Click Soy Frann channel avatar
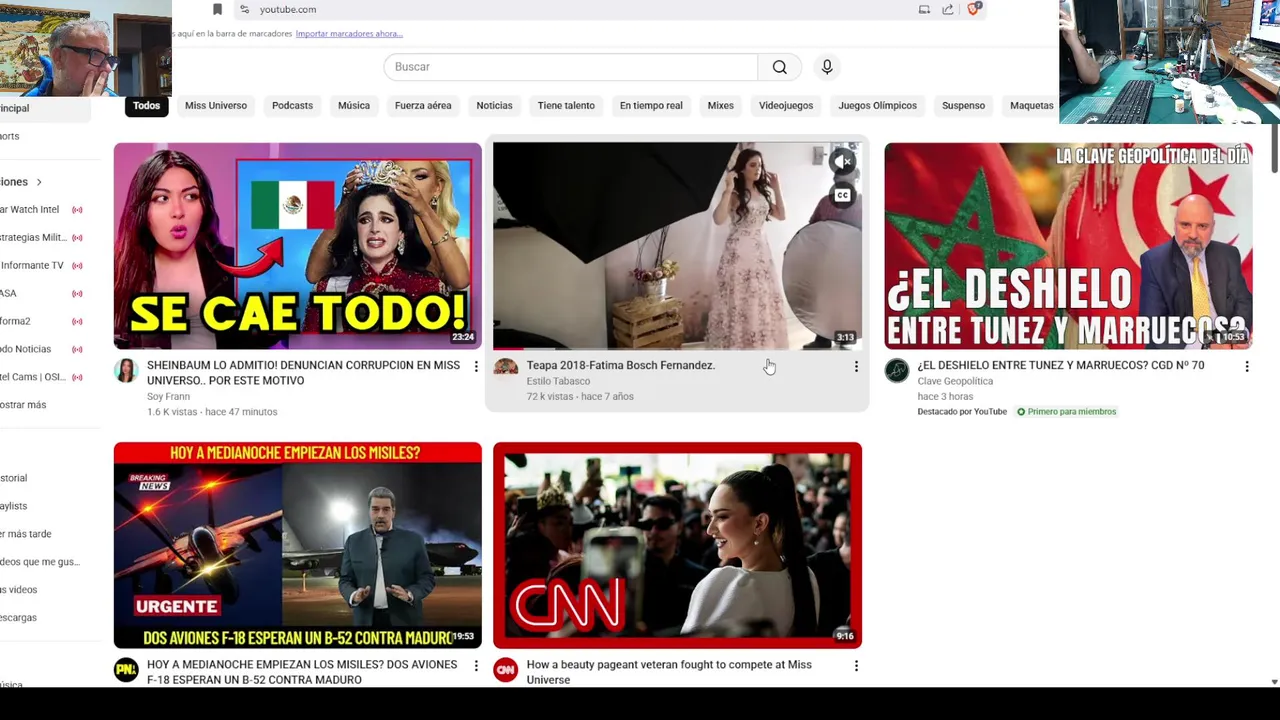This screenshot has height=720, width=1280. pos(126,370)
